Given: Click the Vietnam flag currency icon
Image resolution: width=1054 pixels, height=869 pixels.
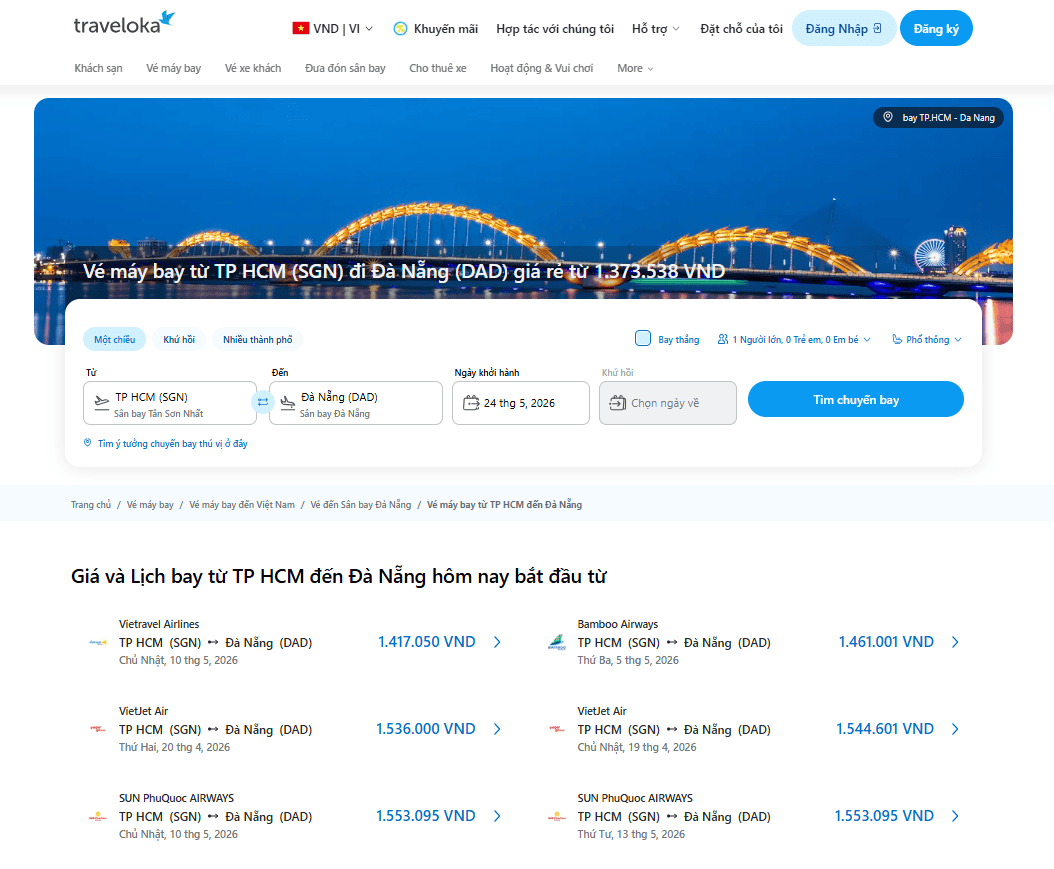Looking at the screenshot, I should click(300, 29).
